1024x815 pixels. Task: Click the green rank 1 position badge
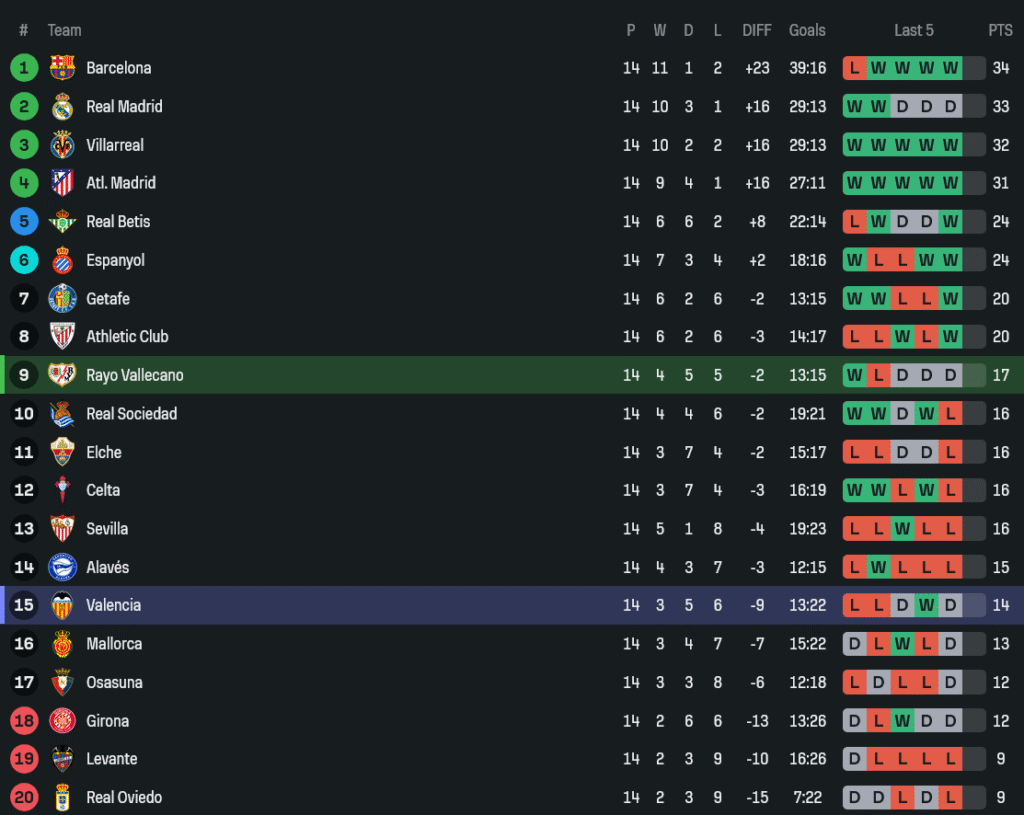coord(24,68)
